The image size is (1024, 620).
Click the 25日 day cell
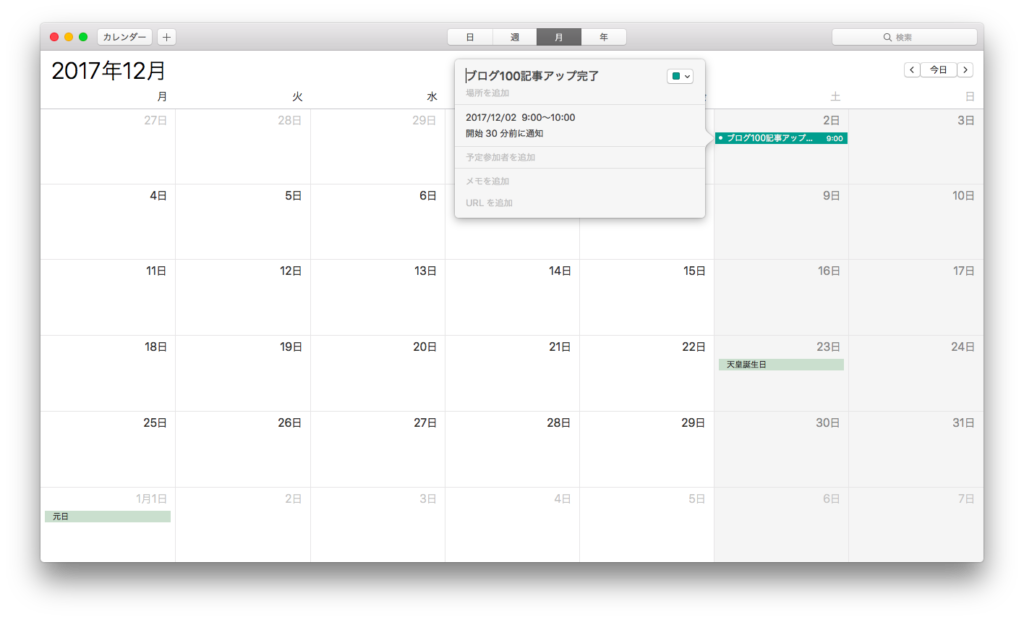click(108, 449)
